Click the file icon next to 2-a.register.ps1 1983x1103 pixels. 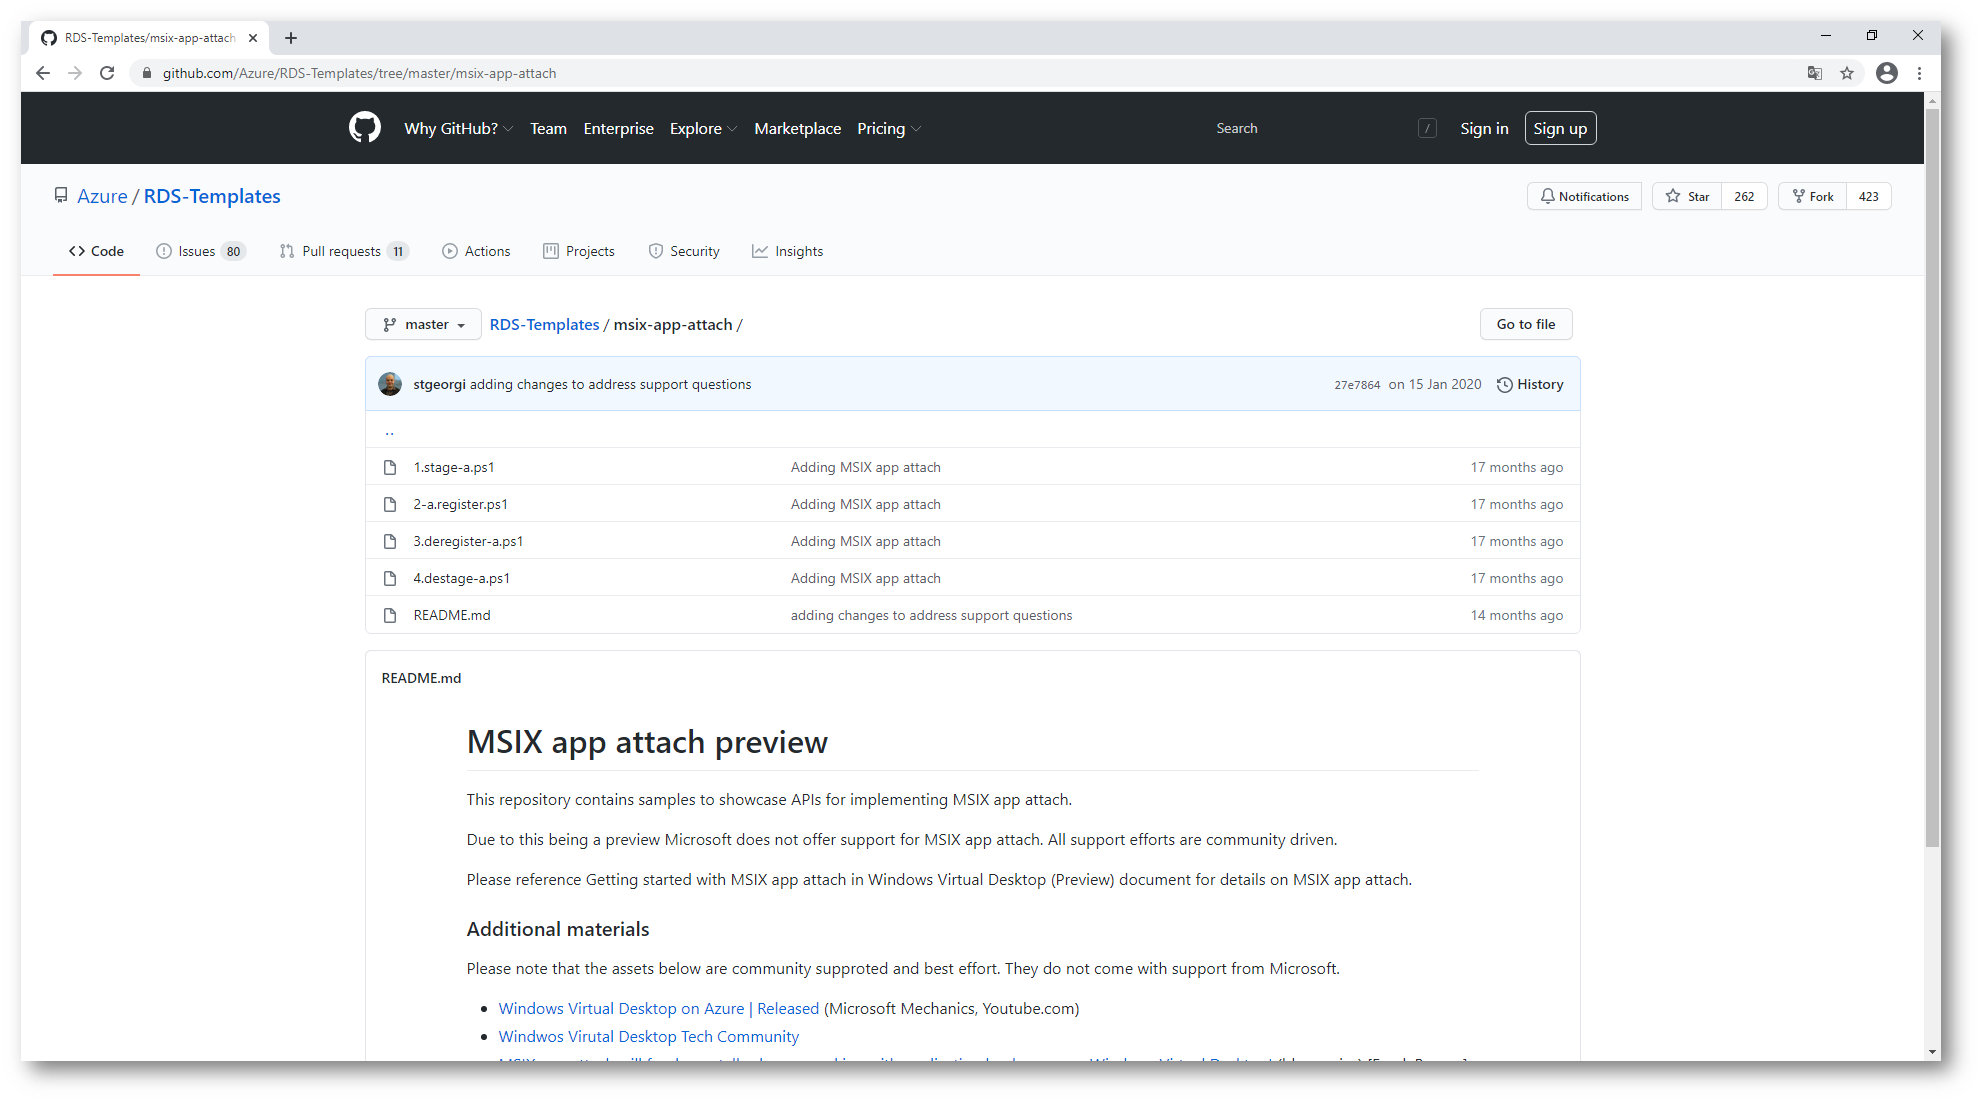pyautogui.click(x=390, y=504)
